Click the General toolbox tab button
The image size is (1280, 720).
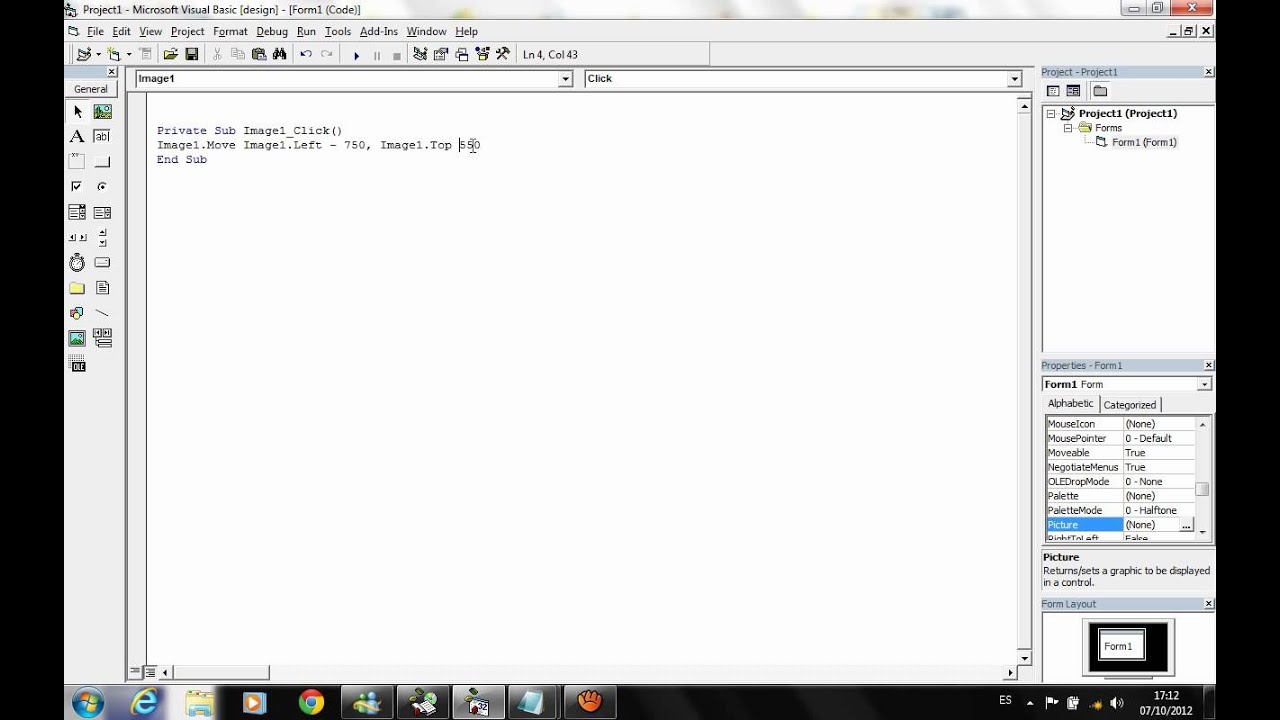[91, 89]
